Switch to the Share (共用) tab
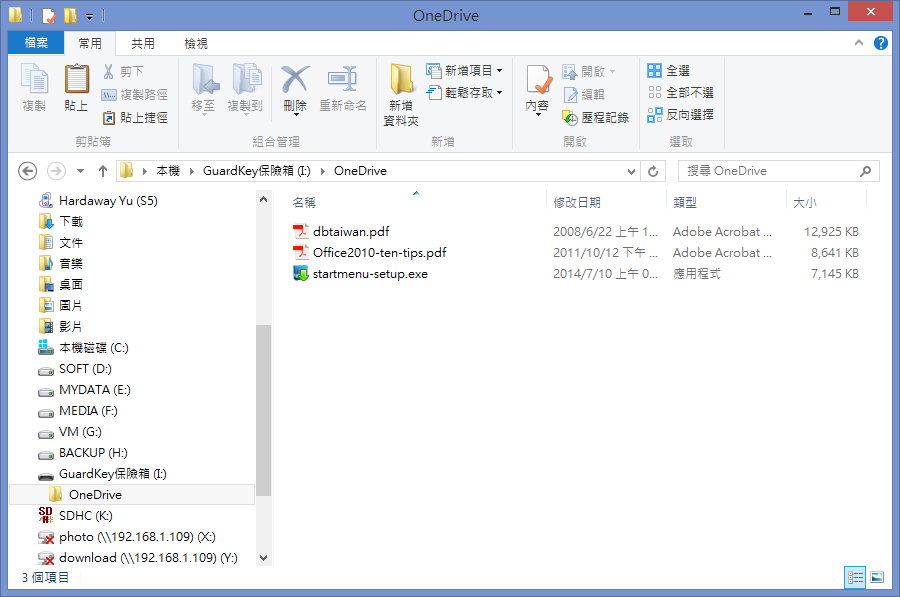Viewport: 900px width, 597px height. click(x=143, y=44)
